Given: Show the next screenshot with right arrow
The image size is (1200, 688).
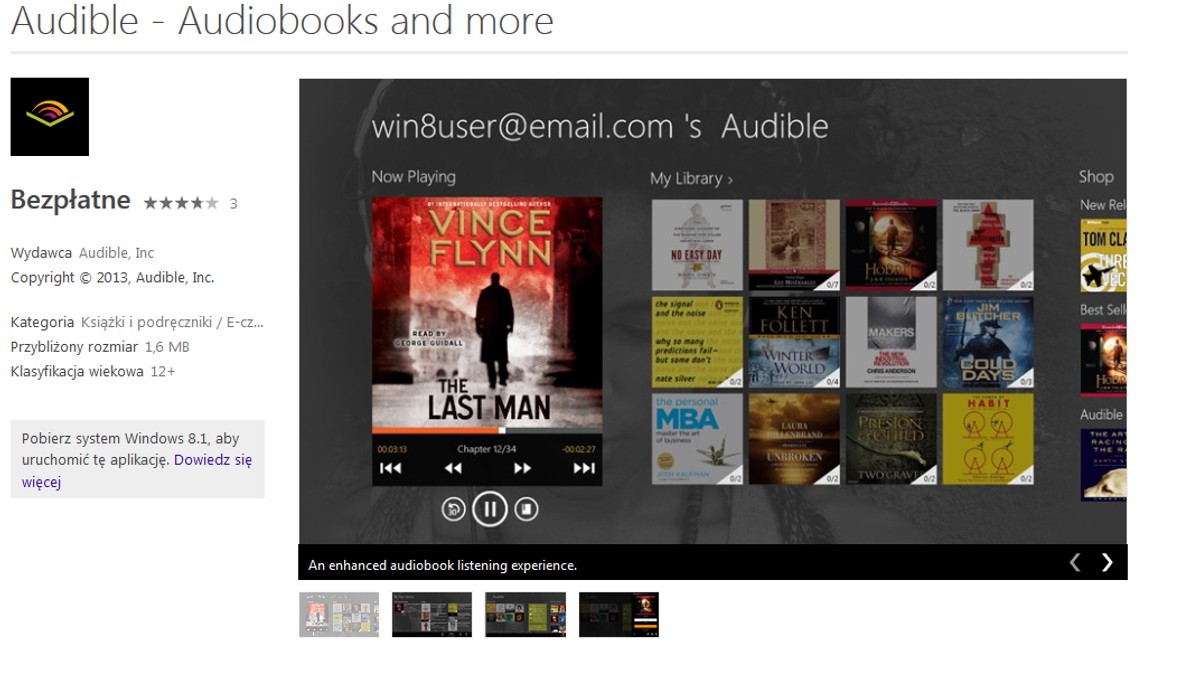Looking at the screenshot, I should pyautogui.click(x=1107, y=562).
